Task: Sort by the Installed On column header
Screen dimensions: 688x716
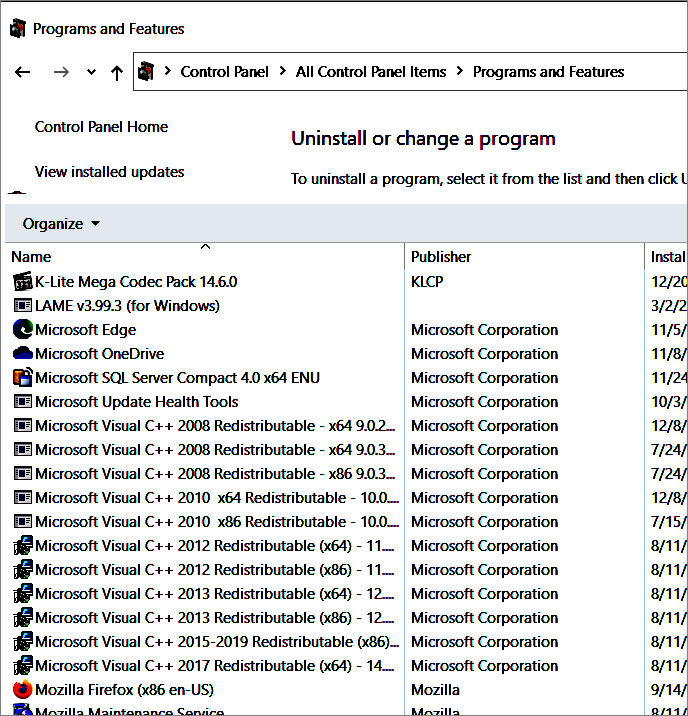Action: [667, 257]
